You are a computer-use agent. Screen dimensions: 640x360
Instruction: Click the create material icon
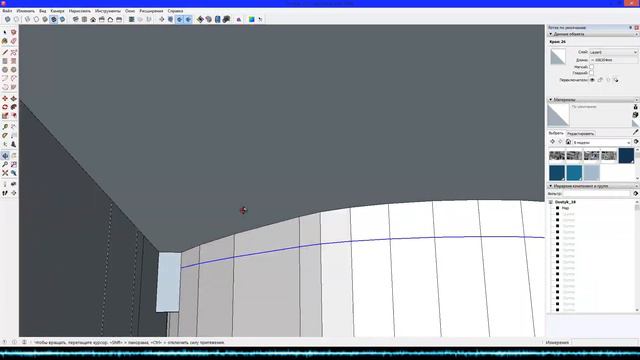tap(635, 115)
